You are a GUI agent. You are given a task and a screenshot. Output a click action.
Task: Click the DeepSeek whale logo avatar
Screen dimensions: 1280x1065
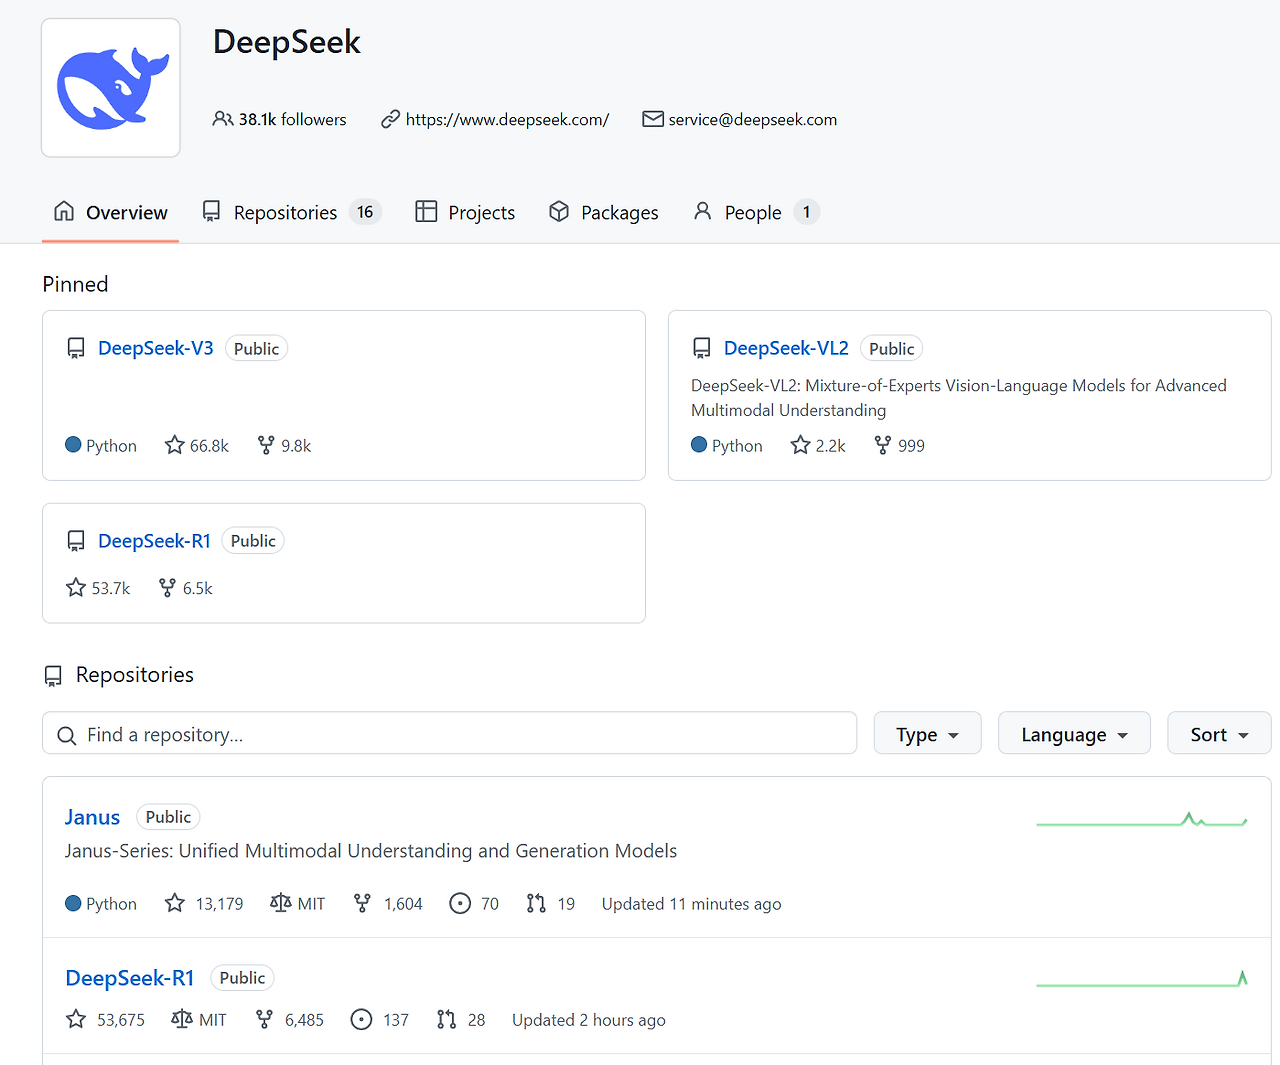111,88
